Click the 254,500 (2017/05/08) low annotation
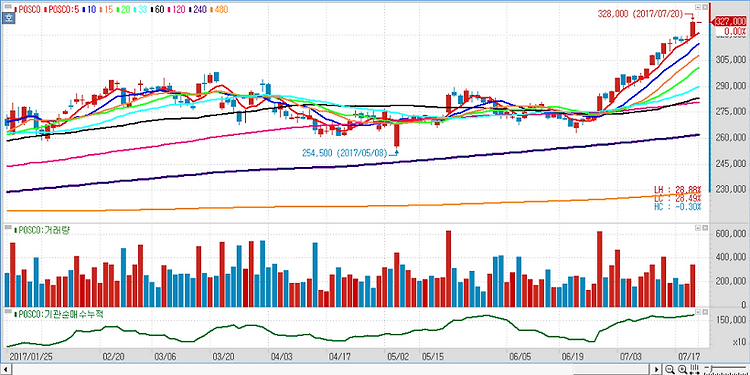750x375 pixels. pos(344,153)
